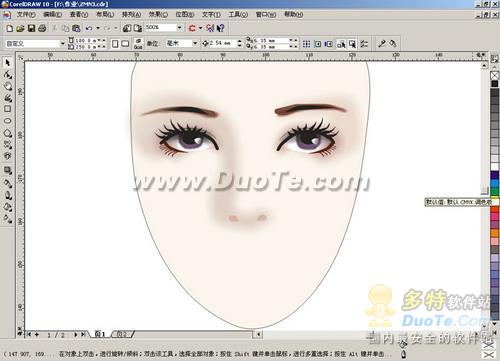Open the File menu
This screenshot has height=361, width=500.
pos(26,14)
